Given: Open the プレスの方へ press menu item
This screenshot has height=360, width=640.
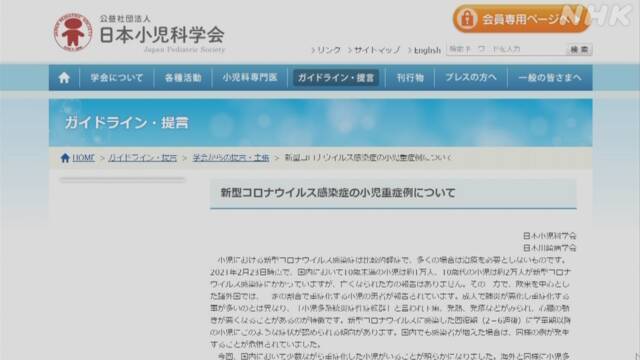Looking at the screenshot, I should (471, 78).
